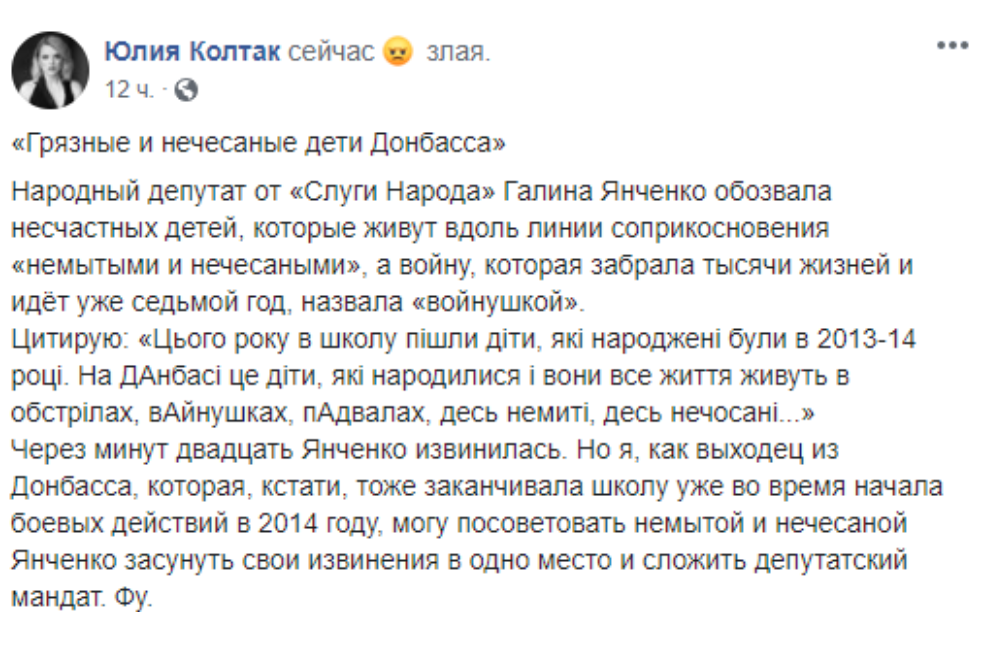Open the '12 ч.' post timestamp
This screenshot has height=646, width=994.
tap(129, 89)
